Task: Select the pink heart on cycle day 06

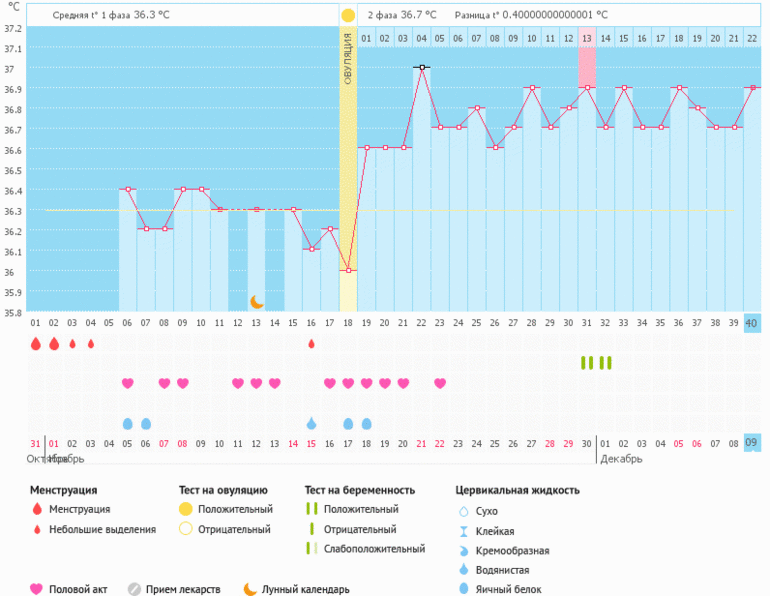Action: coord(127,383)
